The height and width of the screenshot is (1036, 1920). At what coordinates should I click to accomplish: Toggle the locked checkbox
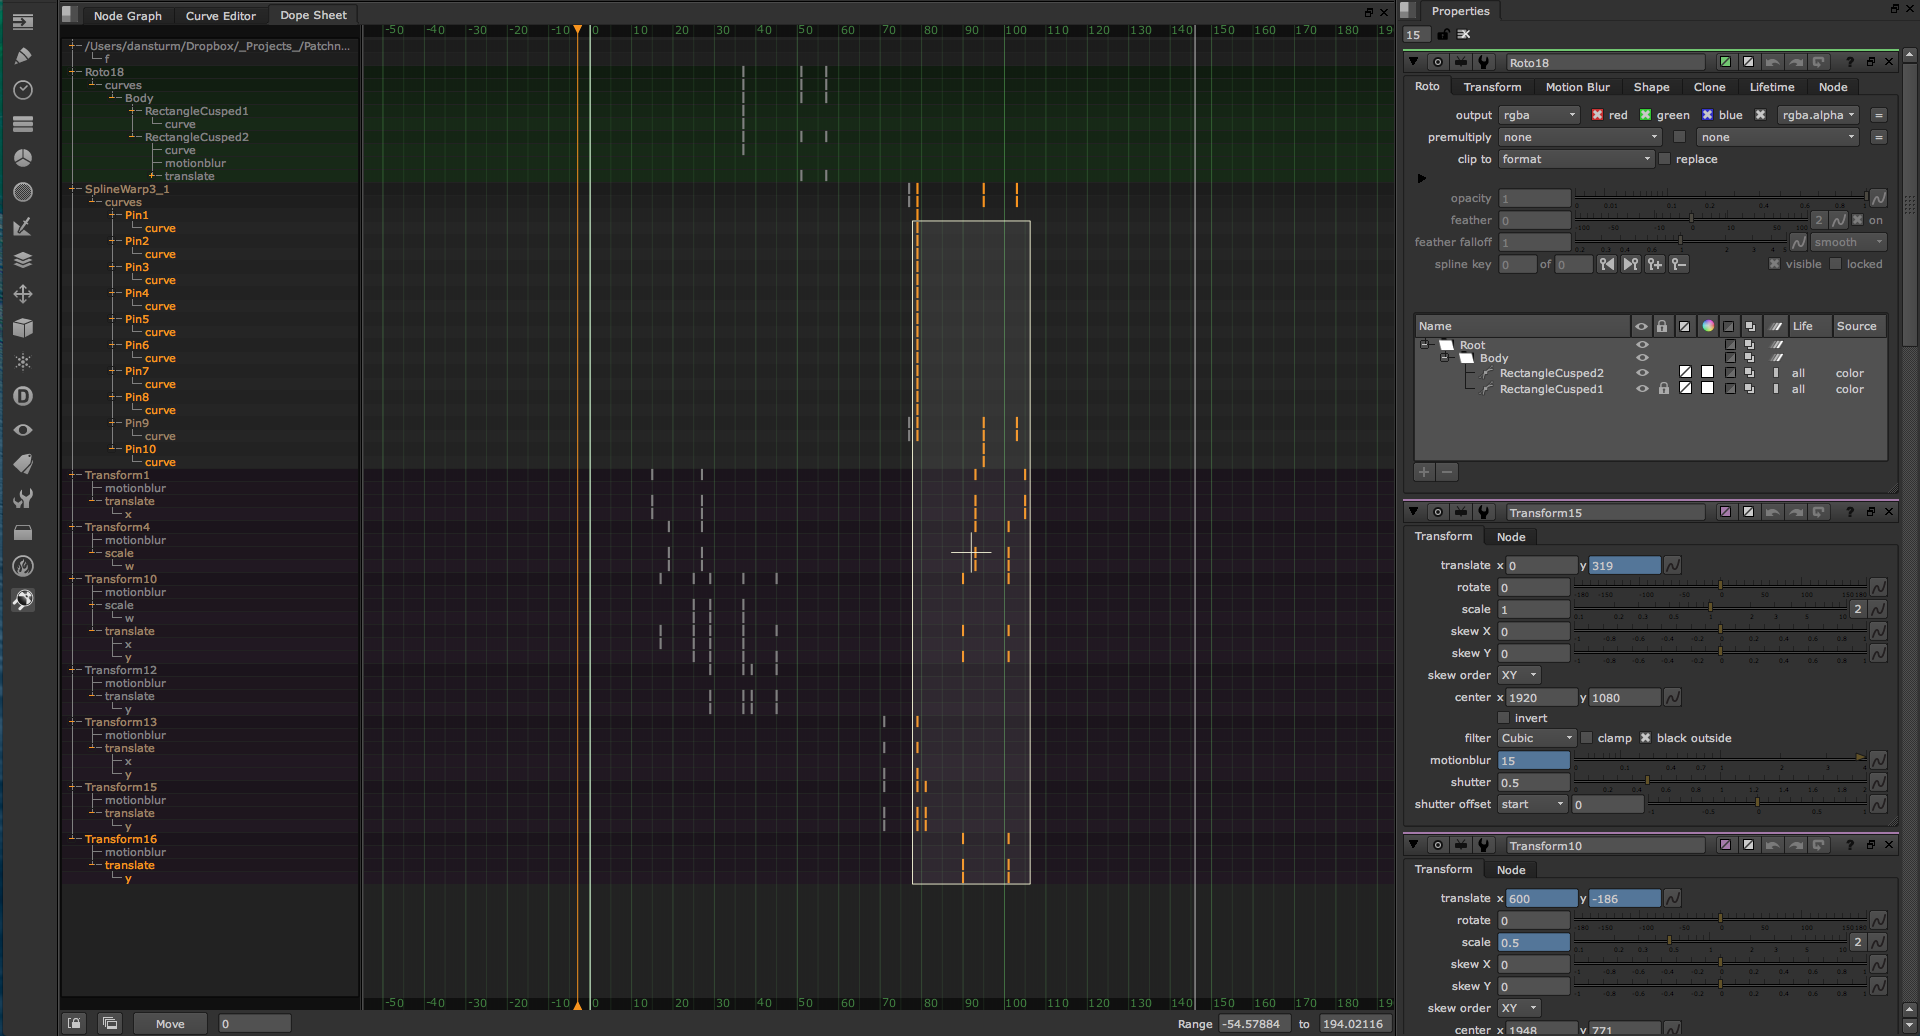[1835, 264]
